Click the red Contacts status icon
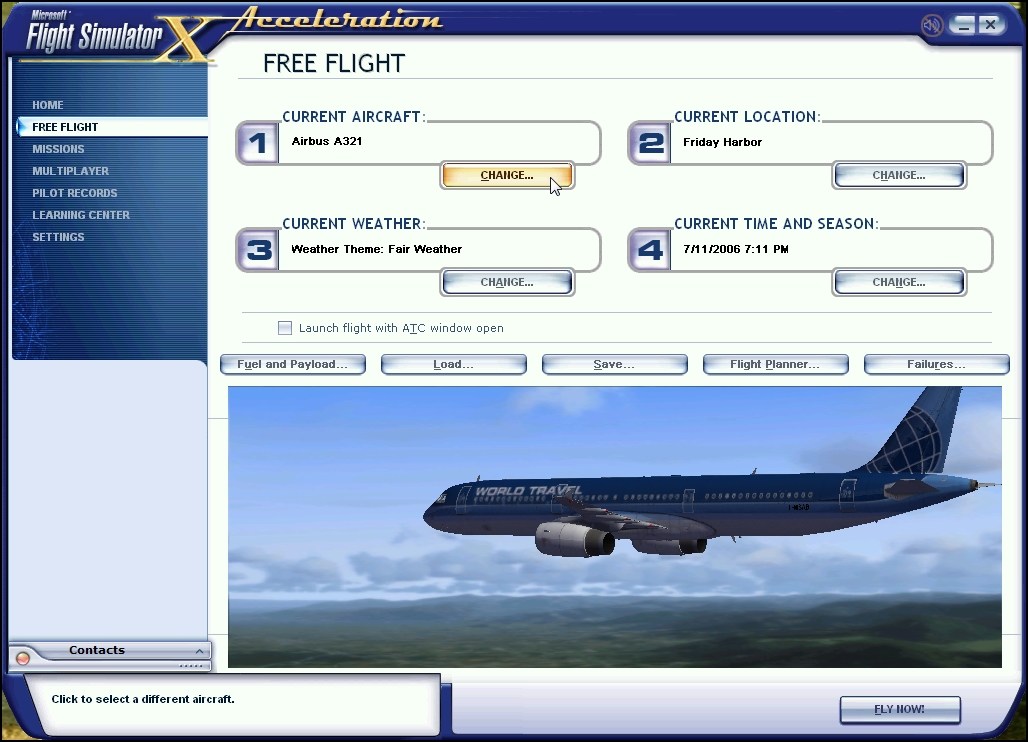 [x=23, y=659]
